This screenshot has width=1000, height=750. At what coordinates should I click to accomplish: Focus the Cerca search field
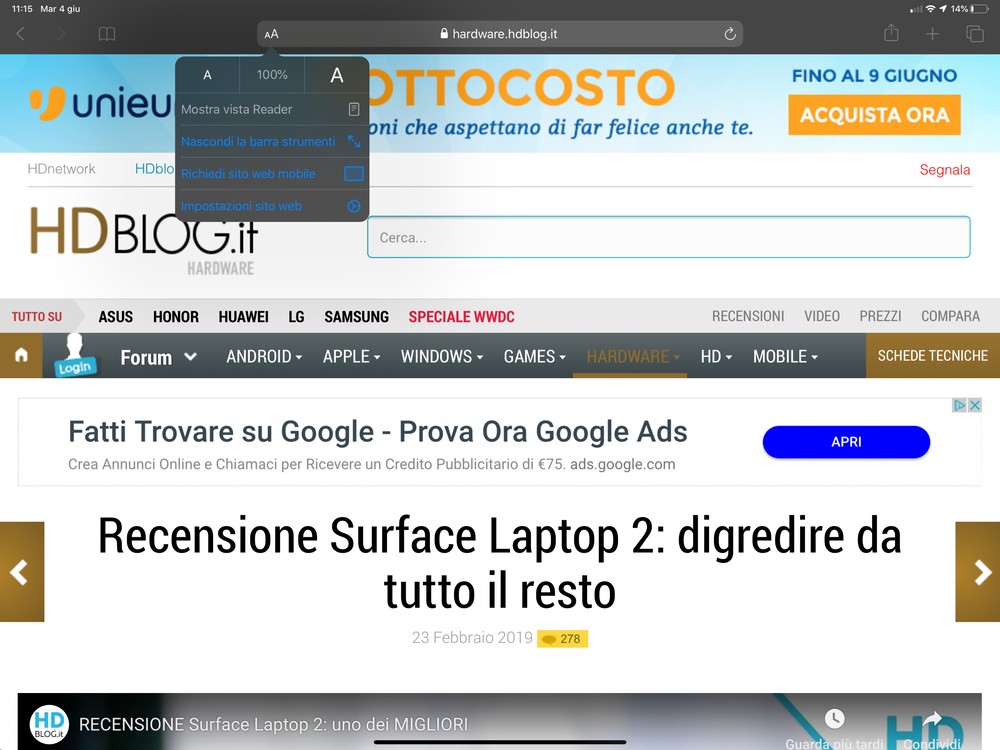(x=668, y=237)
